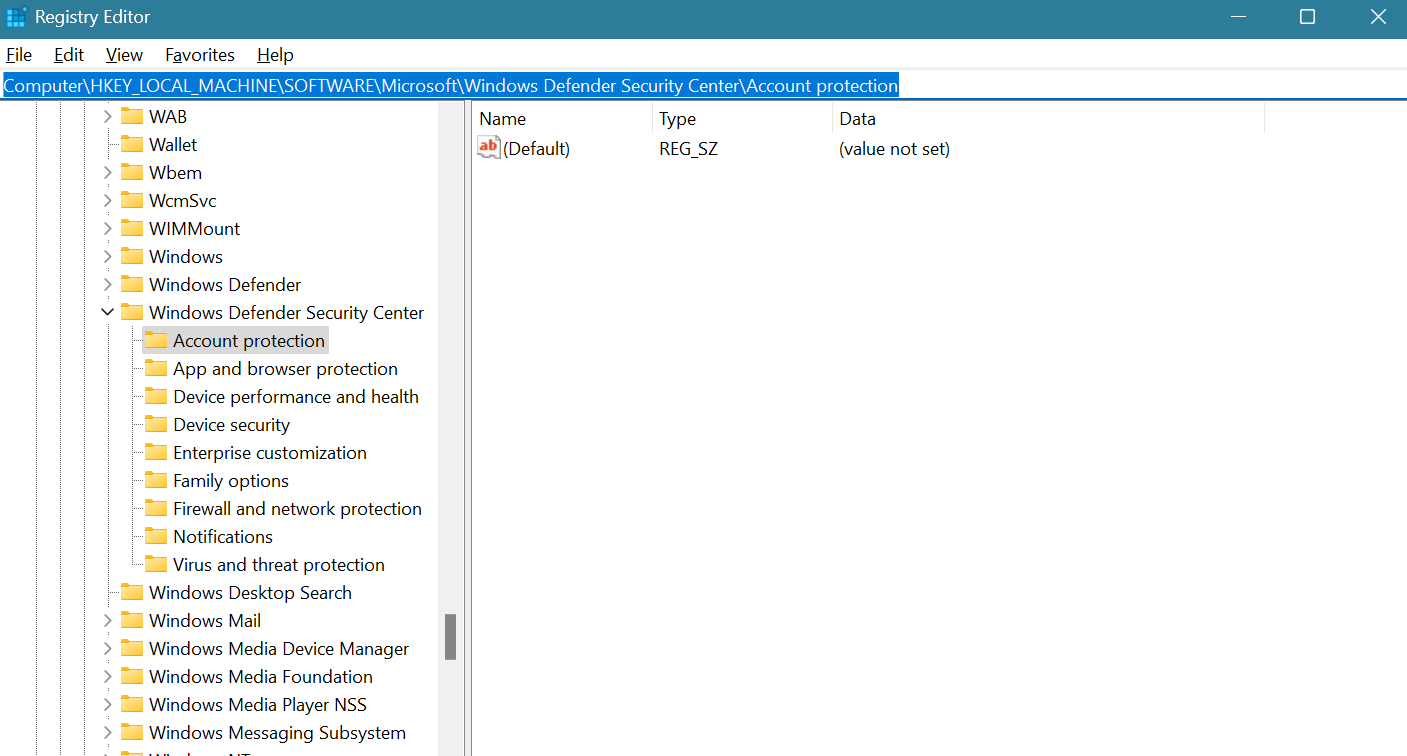Click the Device security folder icon
Screen dimensions: 1407x756
point(156,424)
